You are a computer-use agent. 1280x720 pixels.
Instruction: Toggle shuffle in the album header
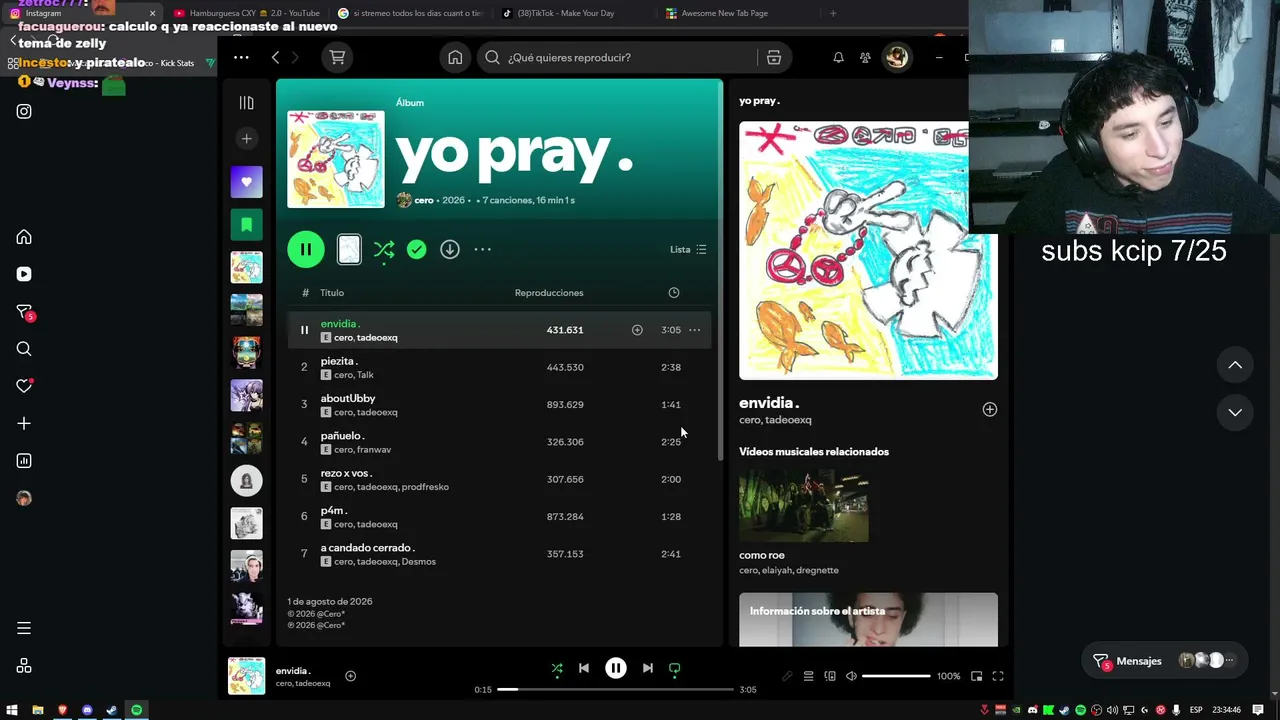(x=384, y=250)
